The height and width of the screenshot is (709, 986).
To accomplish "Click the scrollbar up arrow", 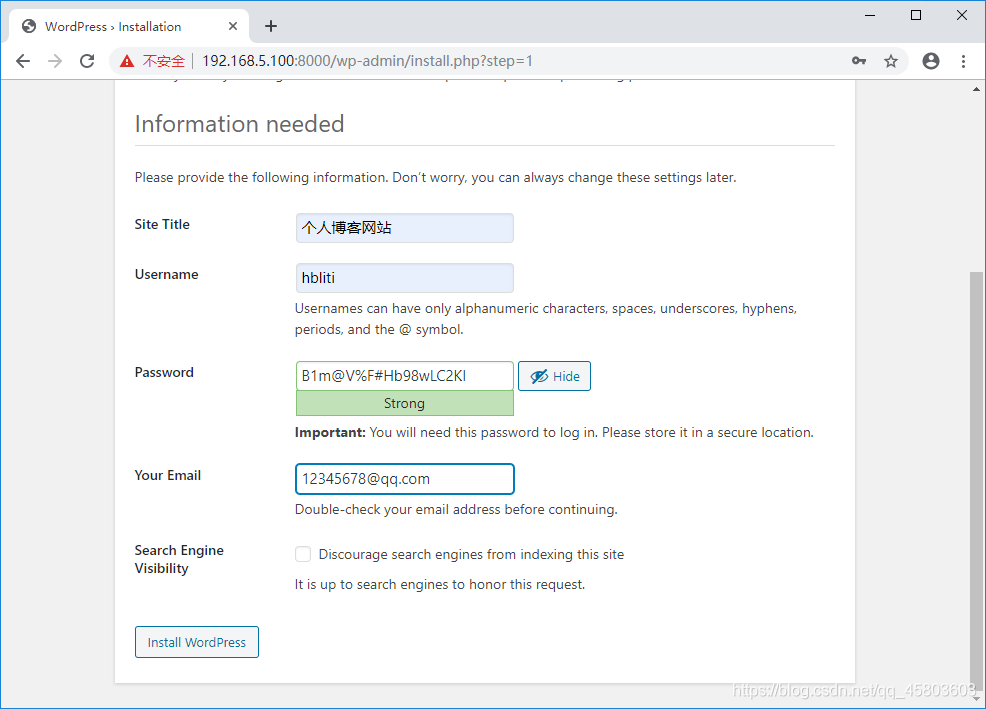I will tap(976, 89).
